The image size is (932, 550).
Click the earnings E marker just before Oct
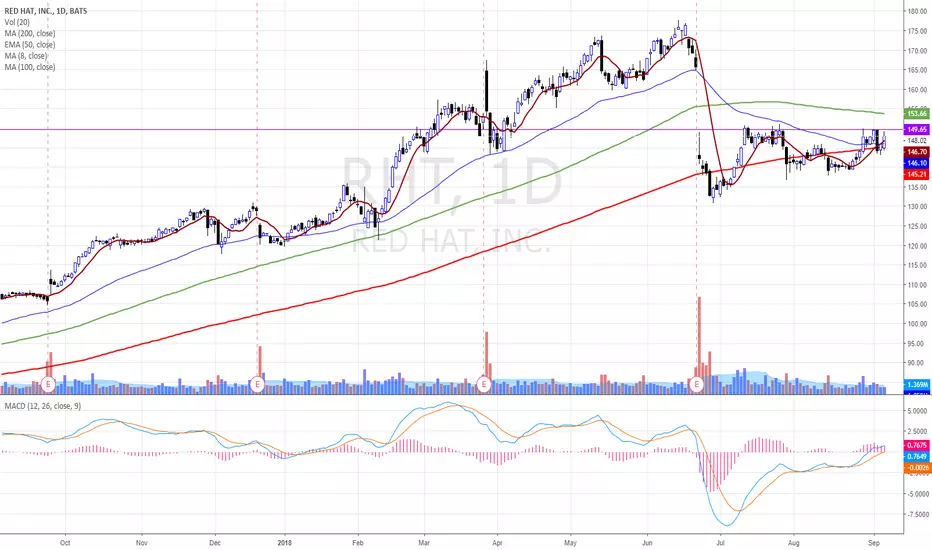(x=48, y=384)
